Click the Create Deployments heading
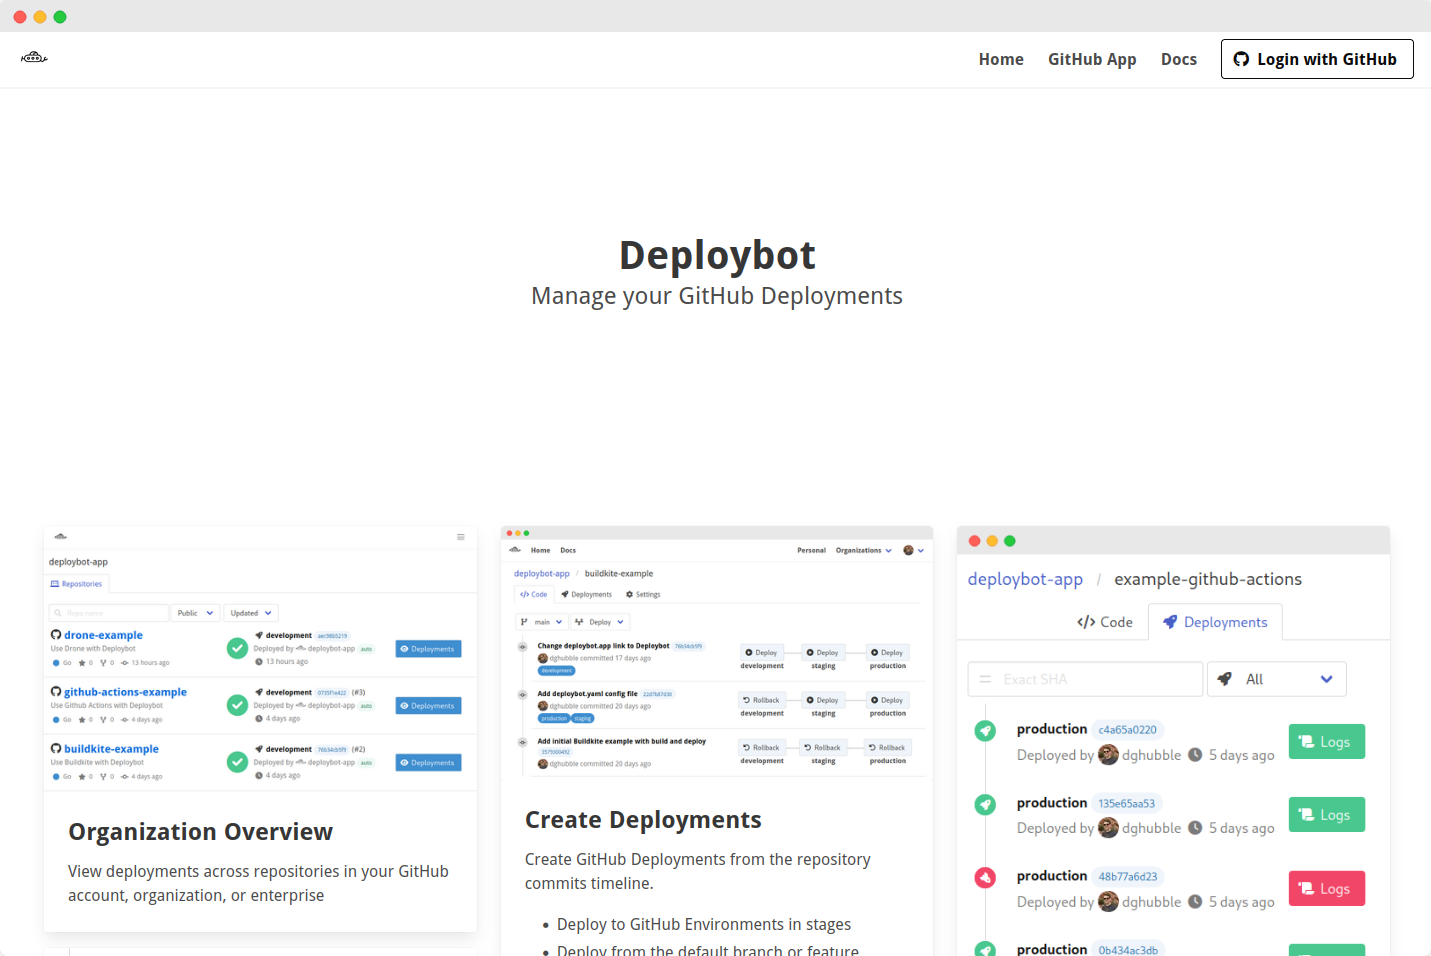 [x=643, y=820]
